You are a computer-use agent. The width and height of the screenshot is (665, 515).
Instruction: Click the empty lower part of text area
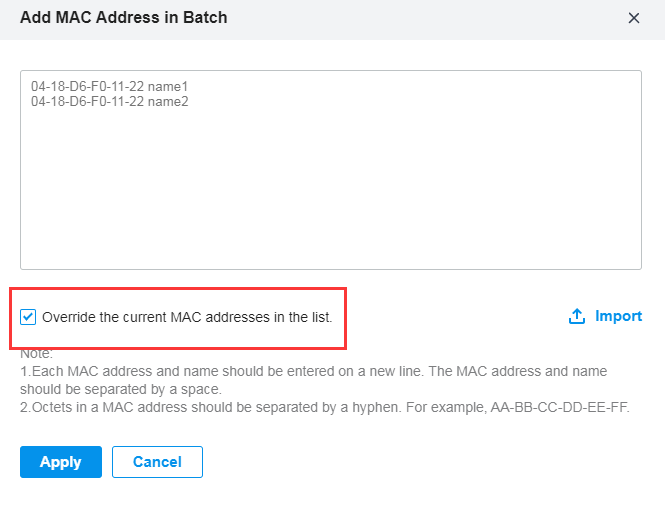tap(331, 204)
